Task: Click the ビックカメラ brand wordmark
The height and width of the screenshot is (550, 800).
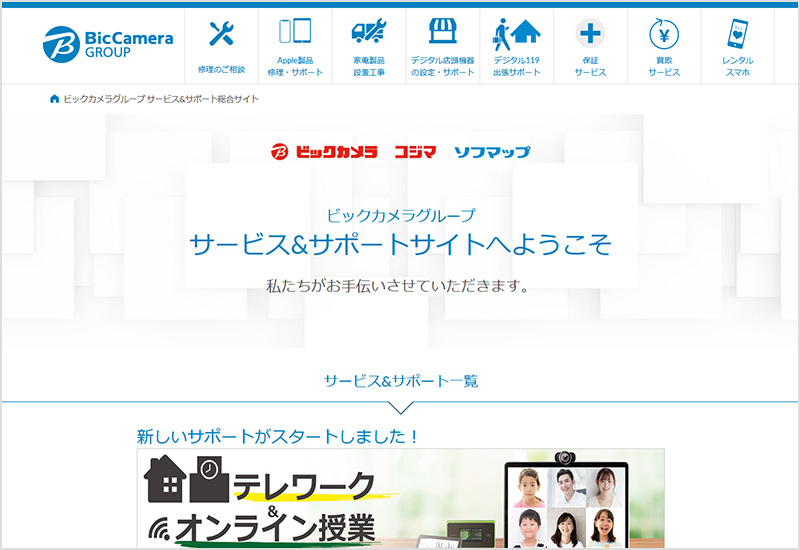Action: [x=337, y=152]
